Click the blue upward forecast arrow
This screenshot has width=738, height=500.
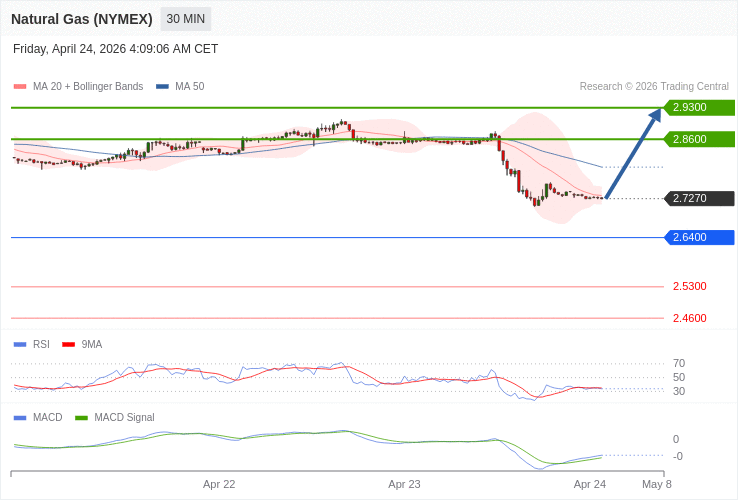pyautogui.click(x=633, y=153)
